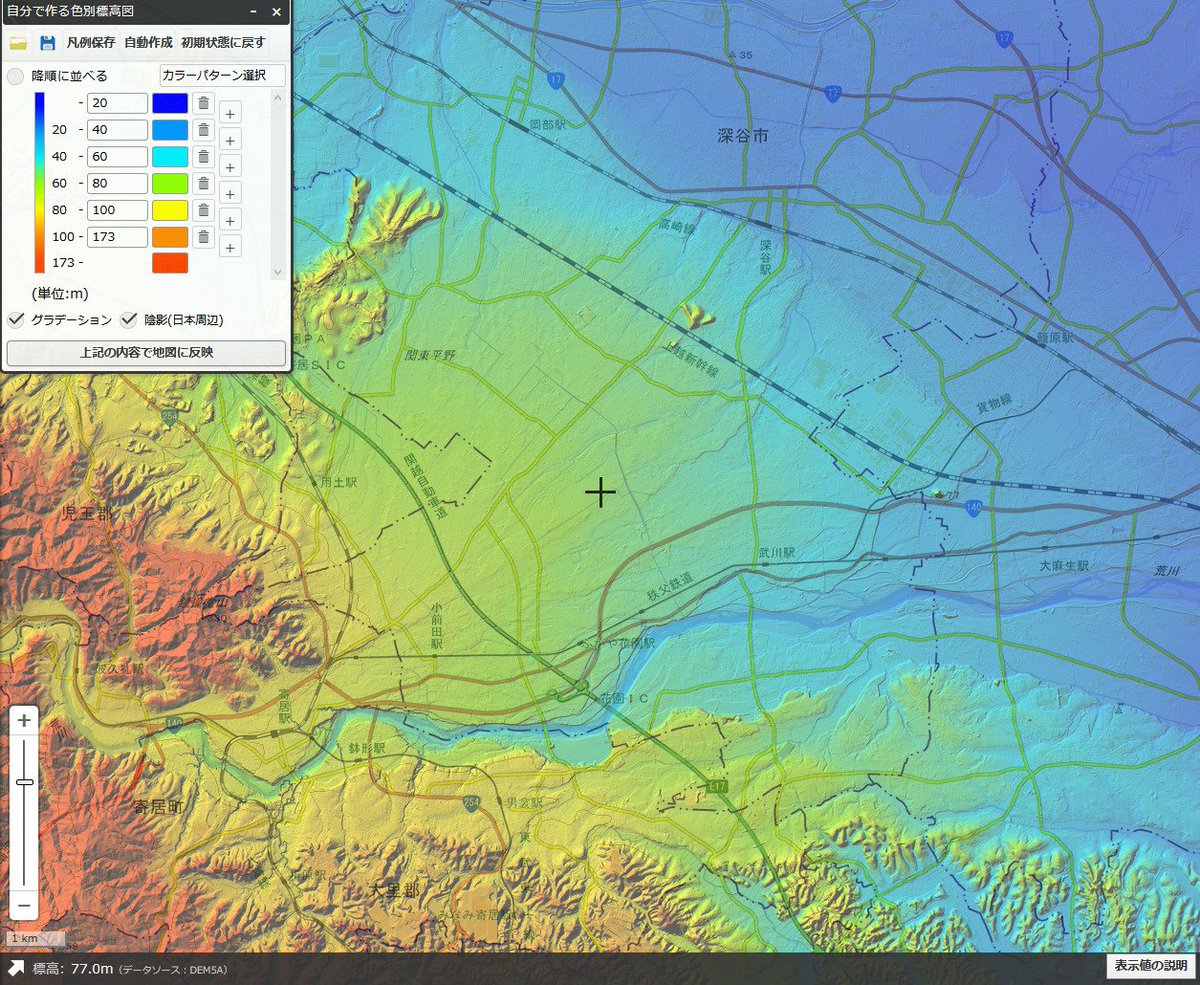Image resolution: width=1200 pixels, height=985 pixels.
Task: Click the black crosshair at the map center
Action: pyautogui.click(x=600, y=492)
